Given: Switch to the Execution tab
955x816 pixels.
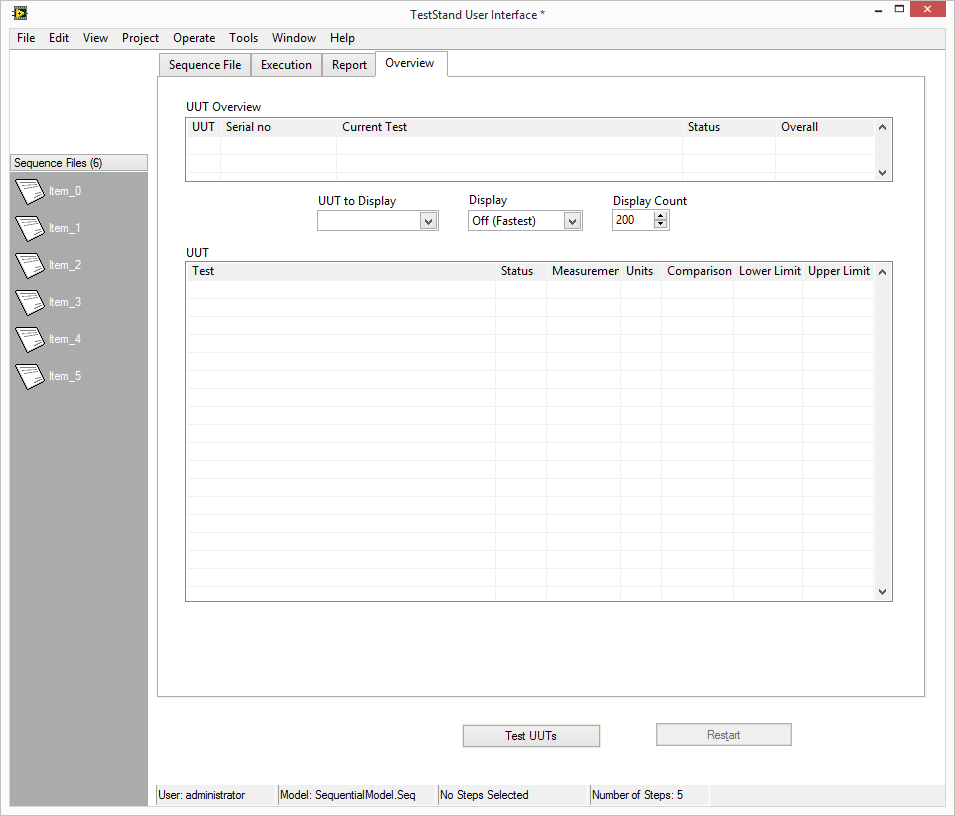Looking at the screenshot, I should [x=286, y=64].
